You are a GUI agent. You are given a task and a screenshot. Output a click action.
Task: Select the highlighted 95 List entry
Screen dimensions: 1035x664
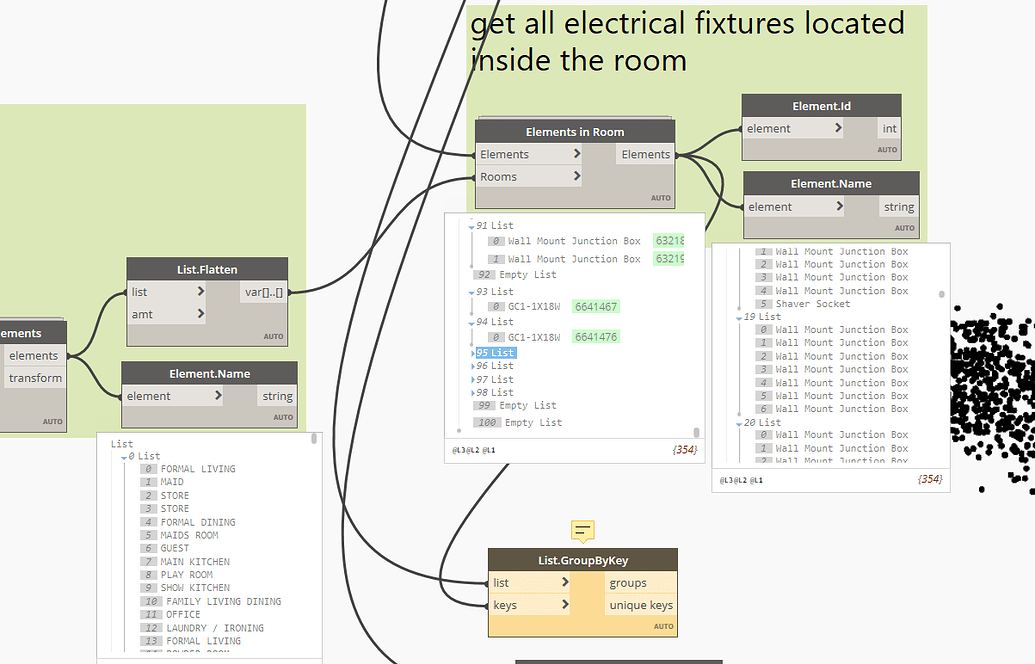tap(494, 352)
